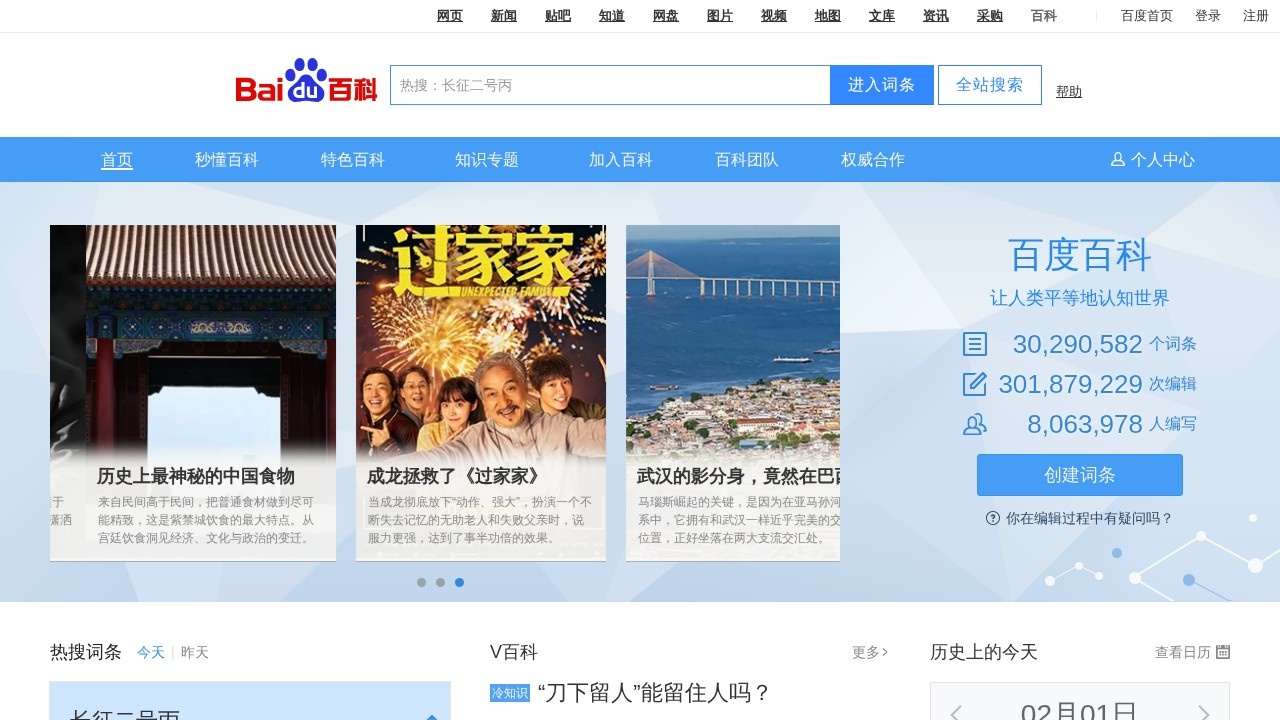Screen dimensions: 1280x720
Task: Open 知识专题 navigation item
Action: coord(487,160)
